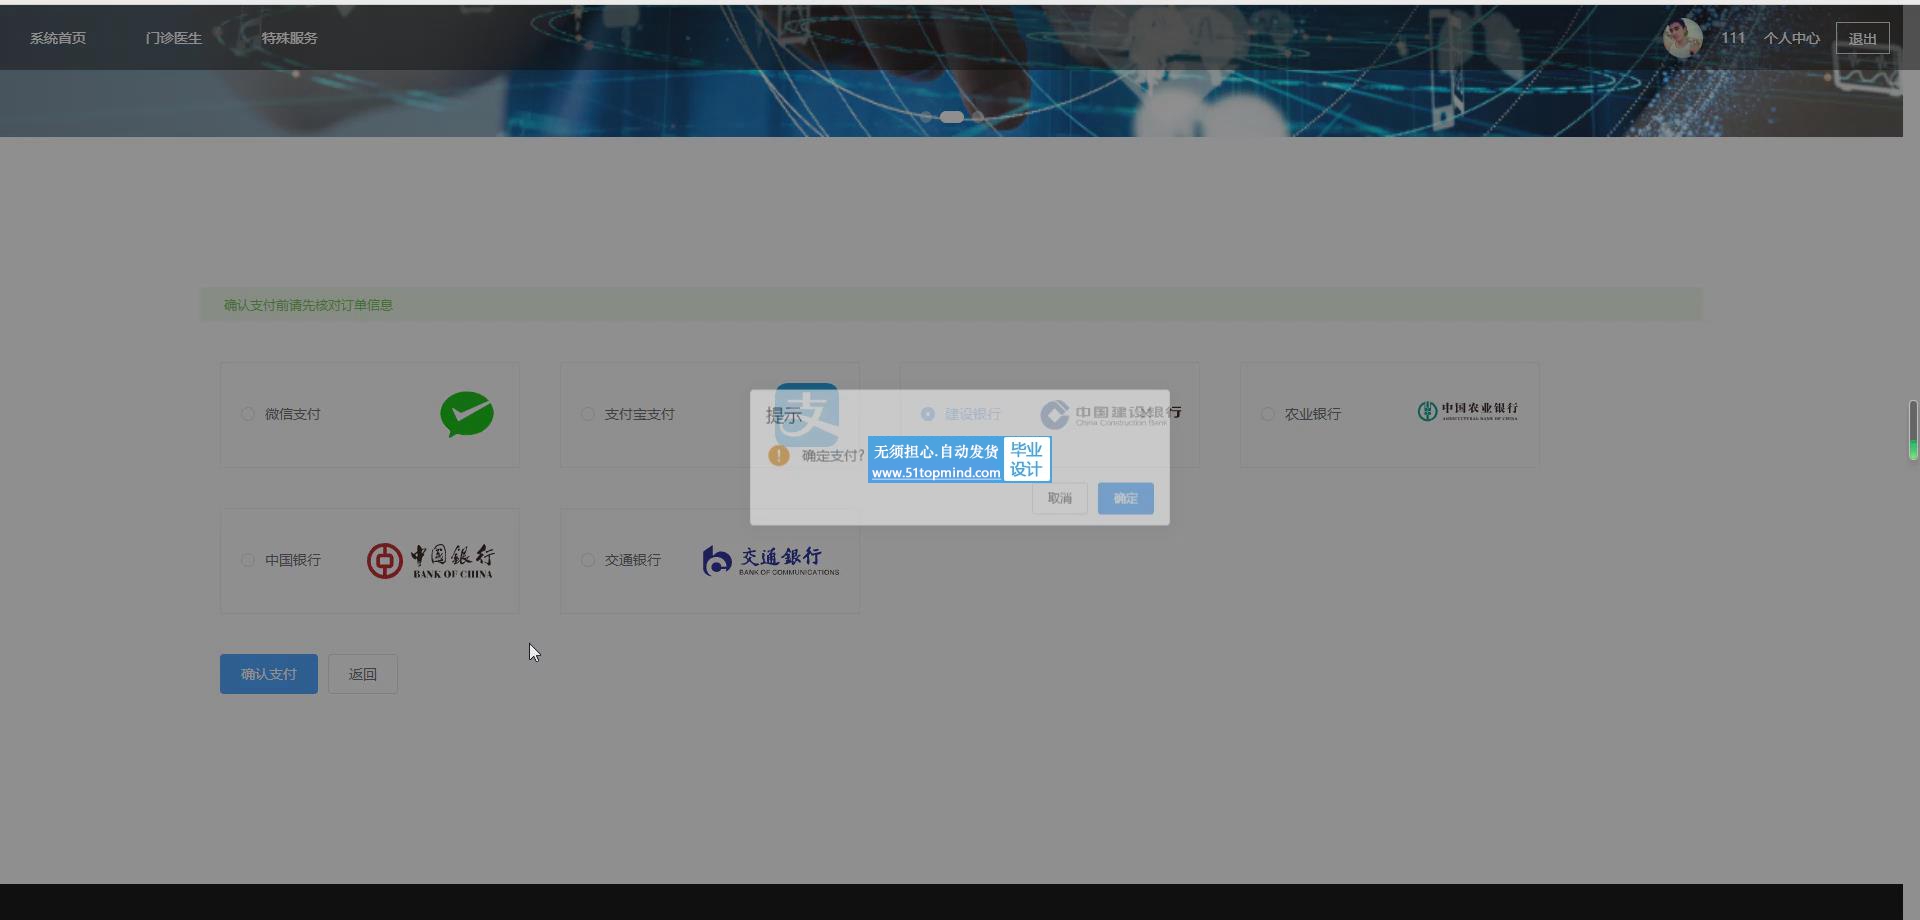The image size is (1920, 920).
Task: Click the 确认支付前请先核对订单信息 notice text
Action: coord(308,305)
